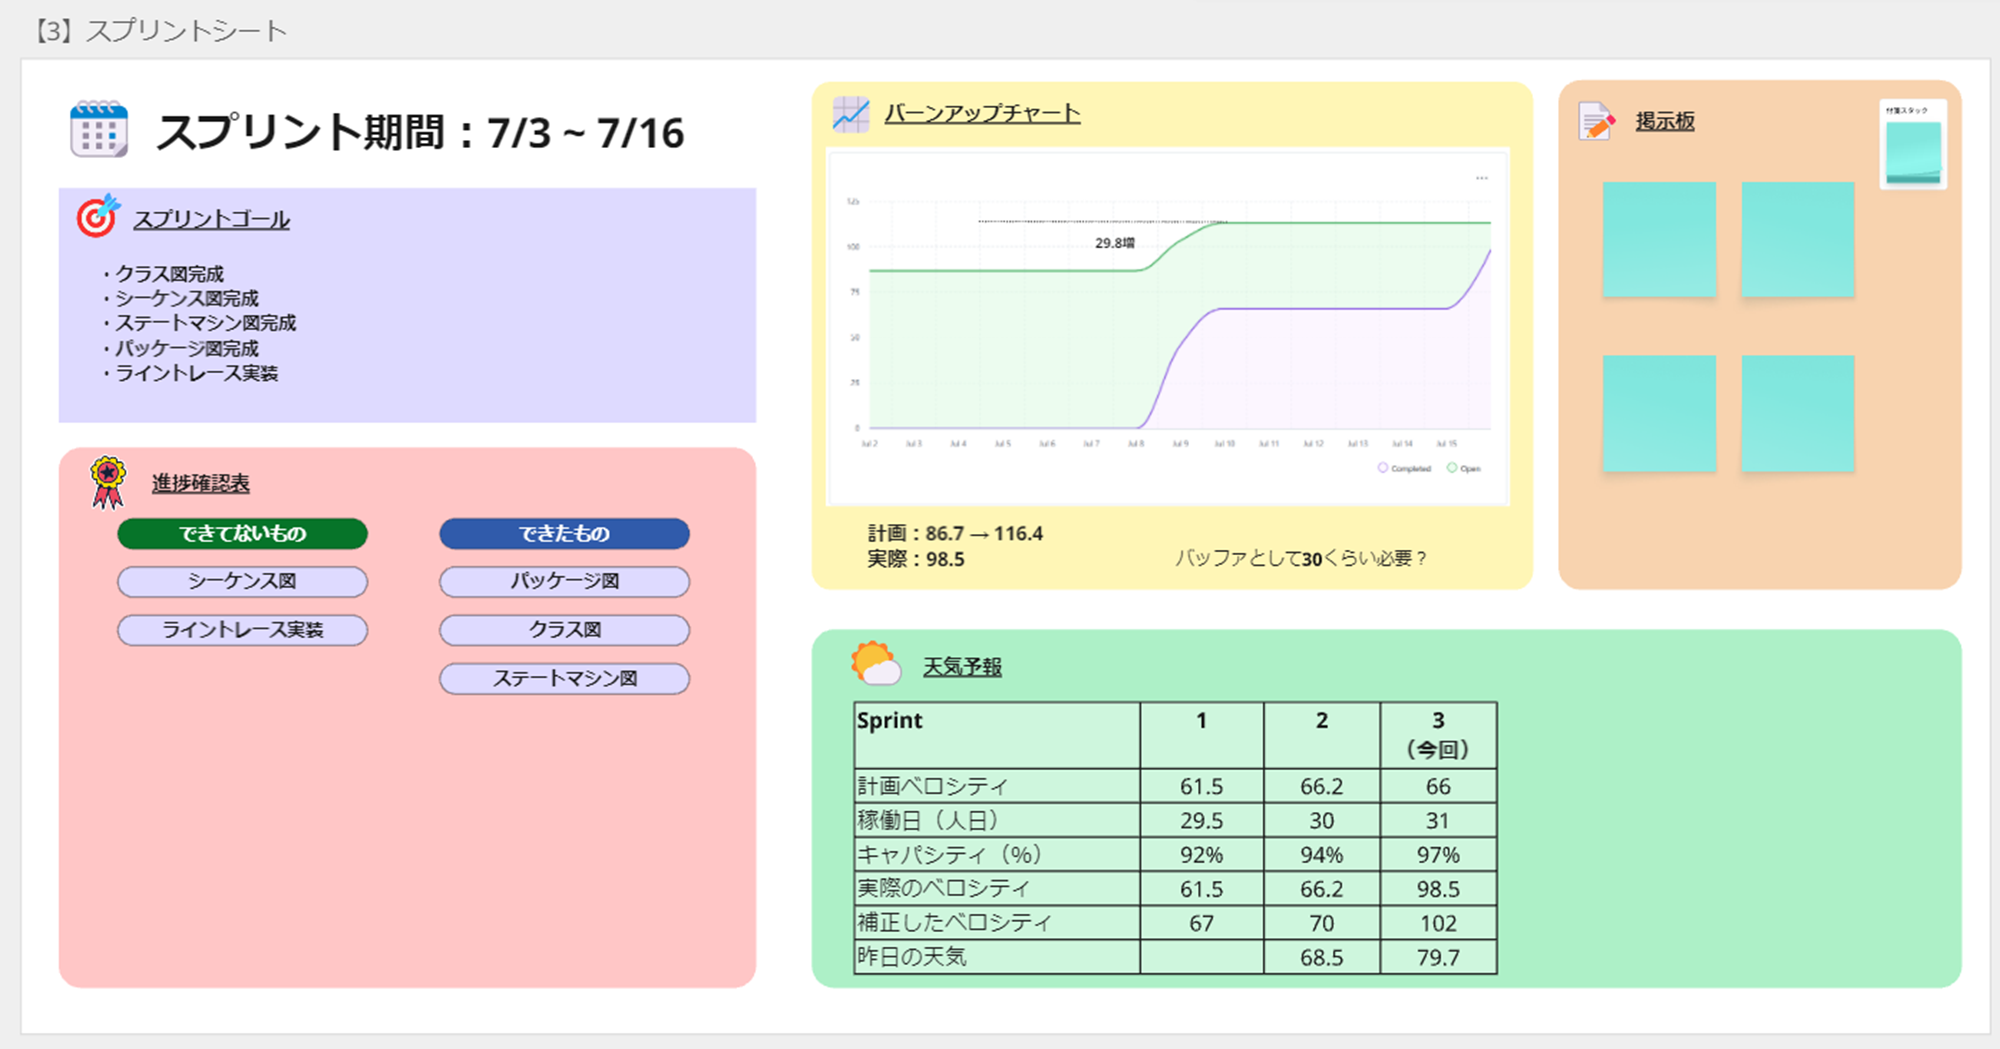This screenshot has width=2000, height=1049.
Task: Click the sun and cloud weather icon
Action: (876, 663)
